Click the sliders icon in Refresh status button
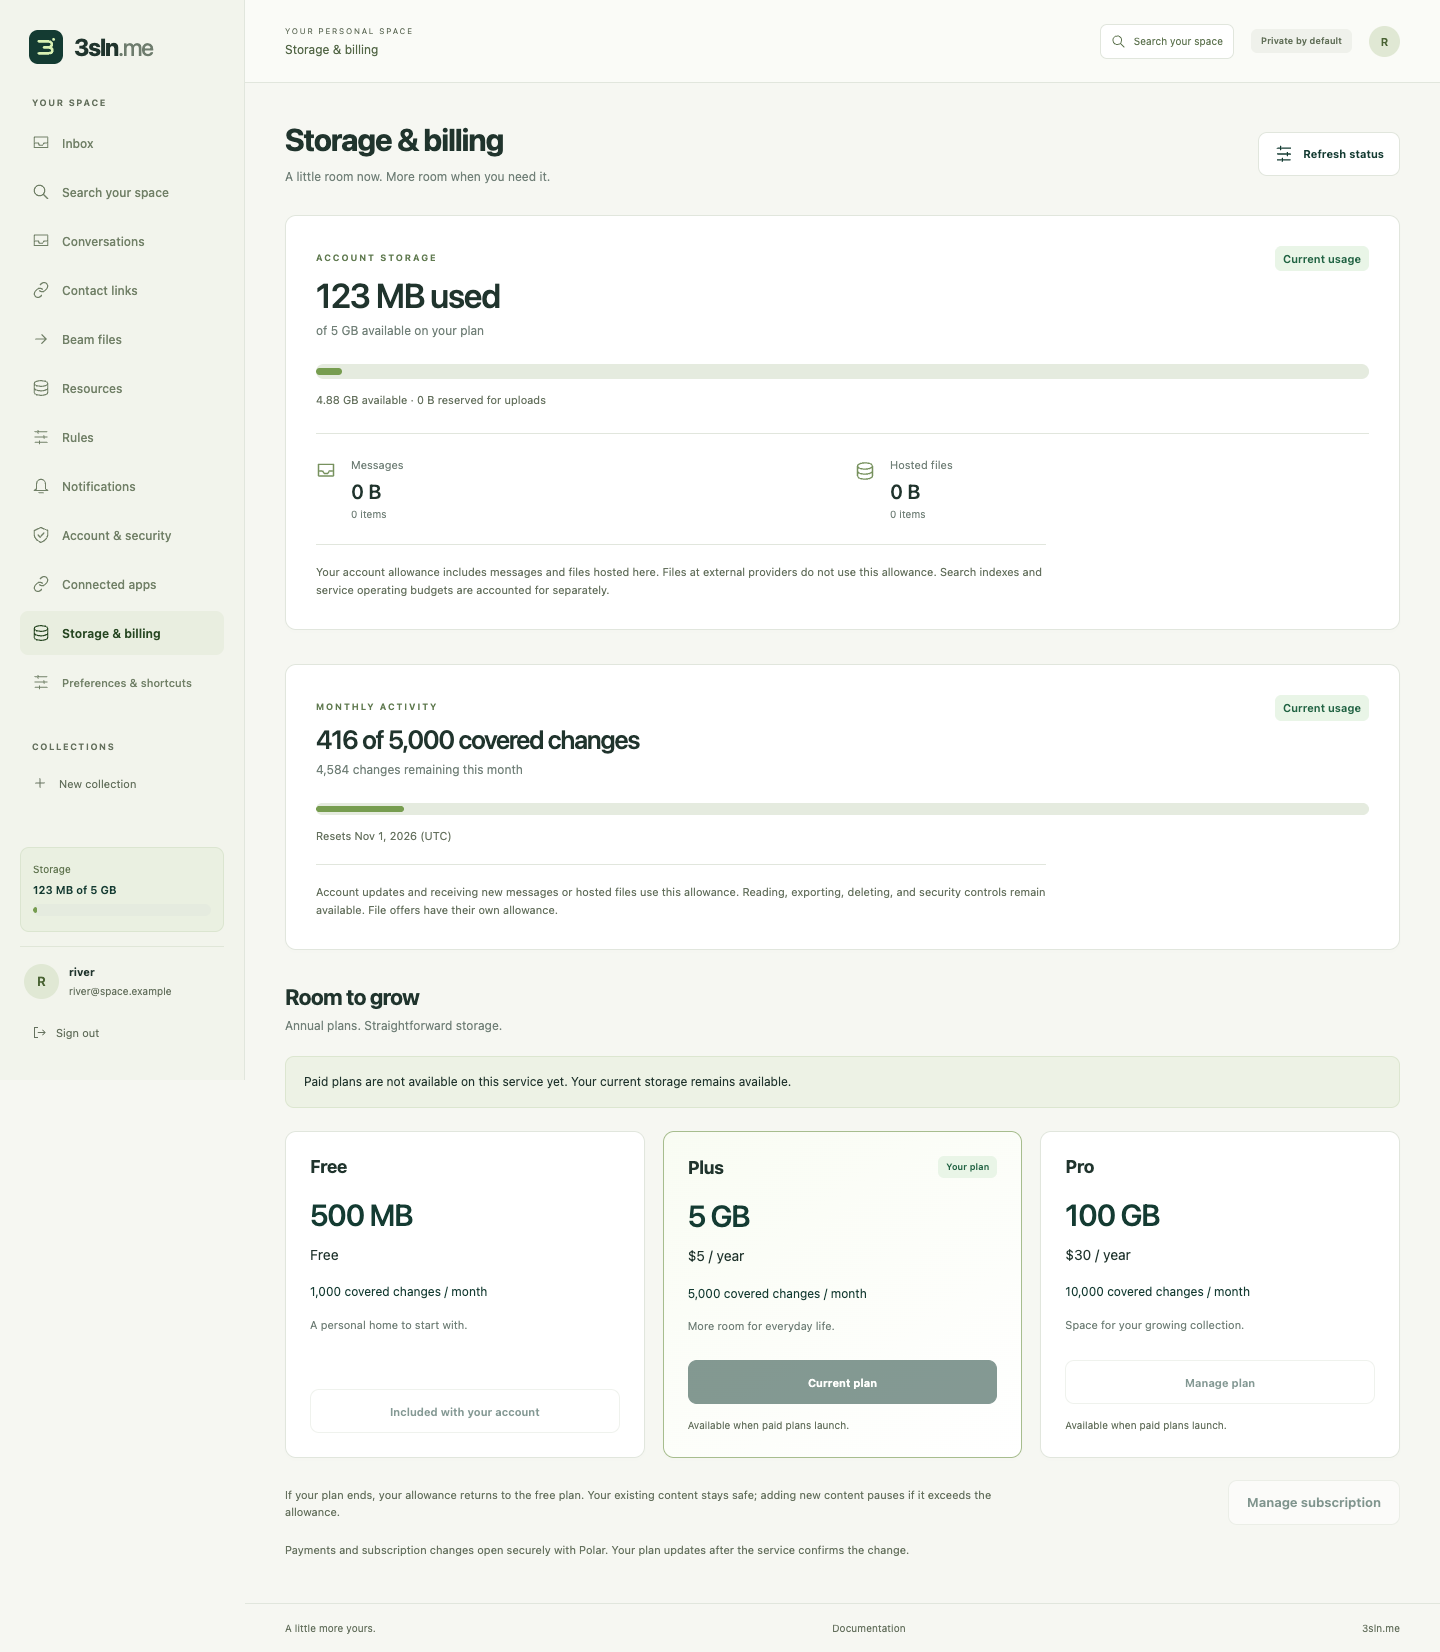This screenshot has height=1652, width=1440. coord(1284,154)
